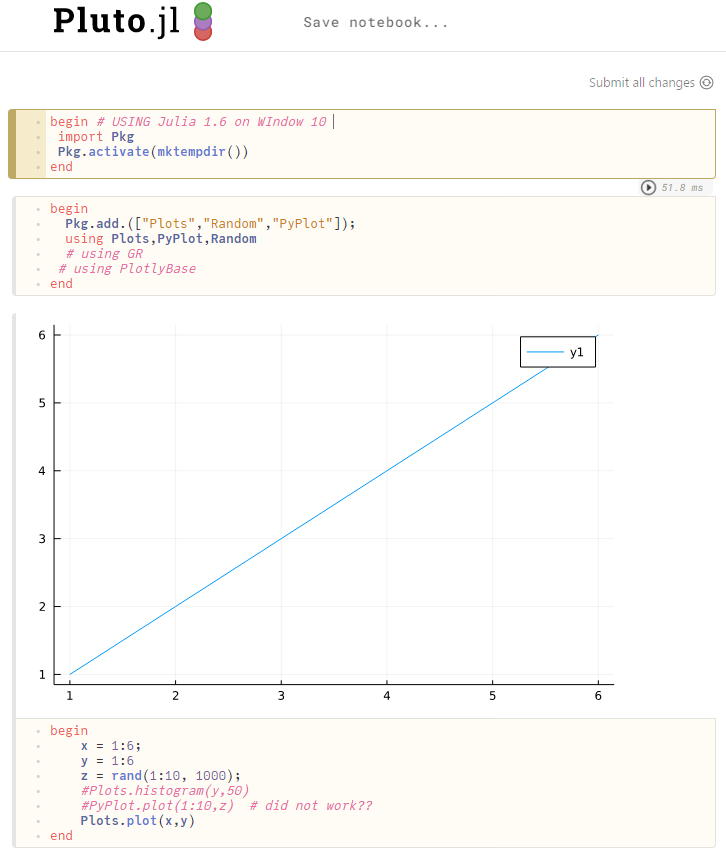The width and height of the screenshot is (726, 851).
Task: Click the Julia three-dots logo icon
Action: (203, 22)
